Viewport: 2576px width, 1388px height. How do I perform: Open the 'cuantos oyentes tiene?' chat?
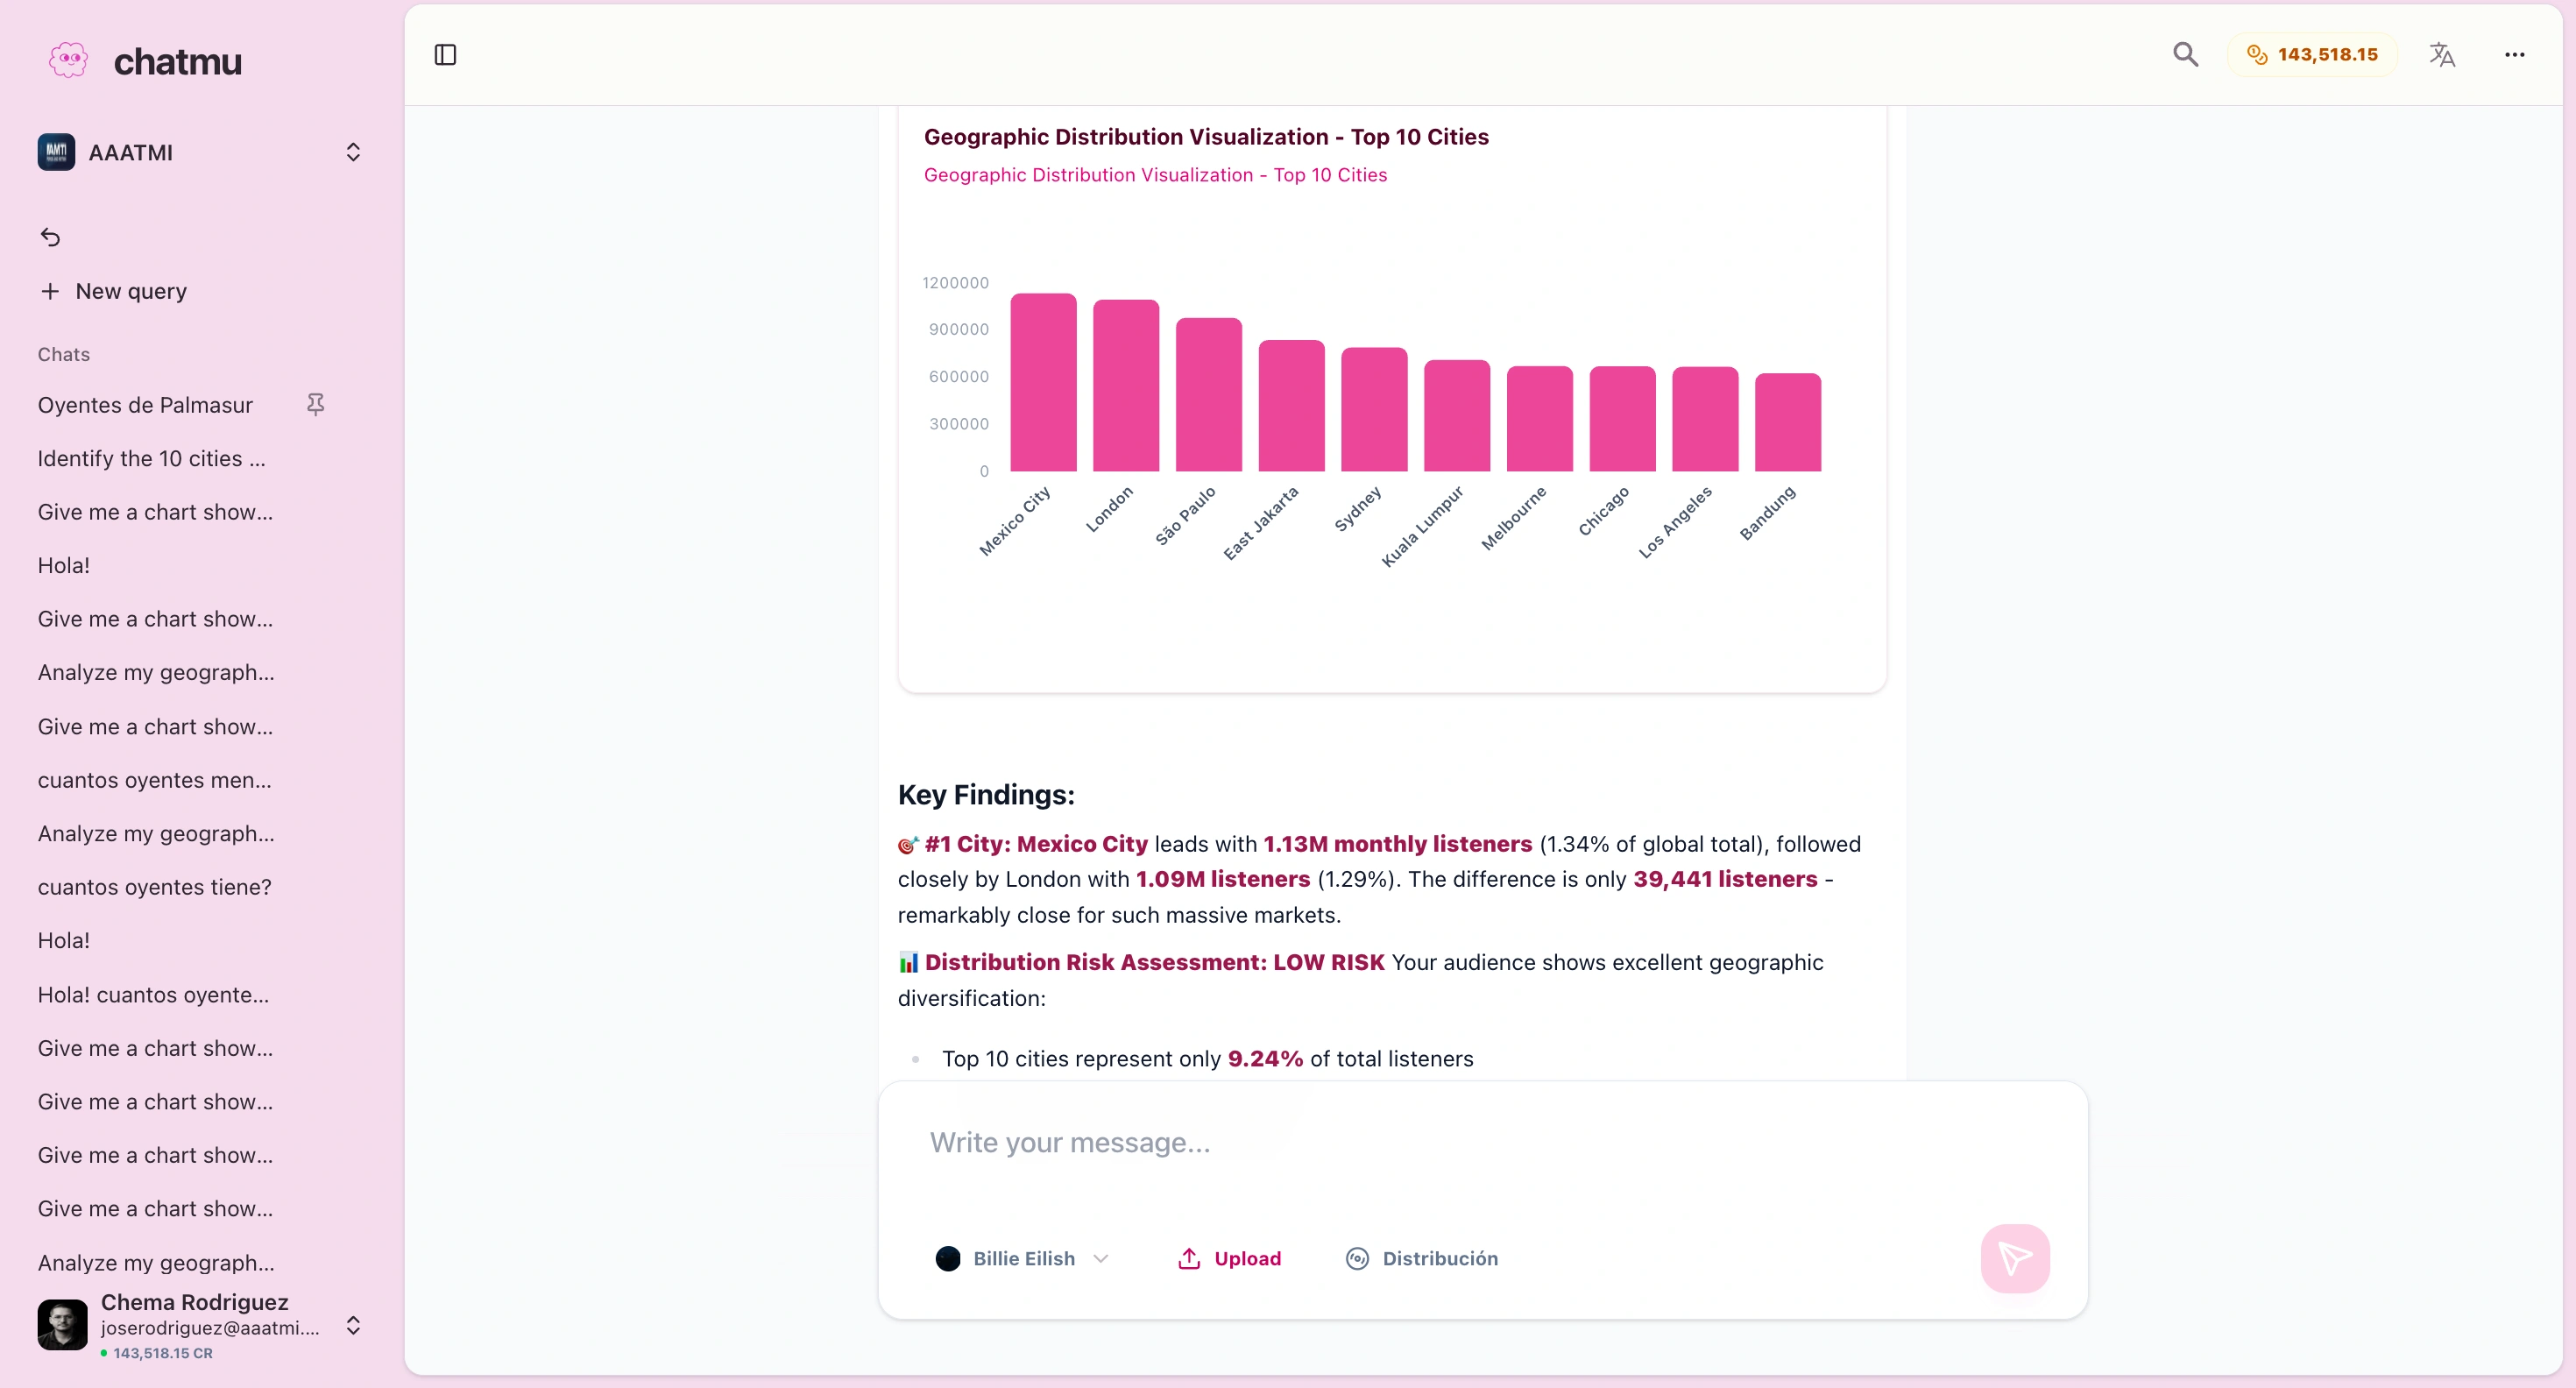click(x=155, y=887)
